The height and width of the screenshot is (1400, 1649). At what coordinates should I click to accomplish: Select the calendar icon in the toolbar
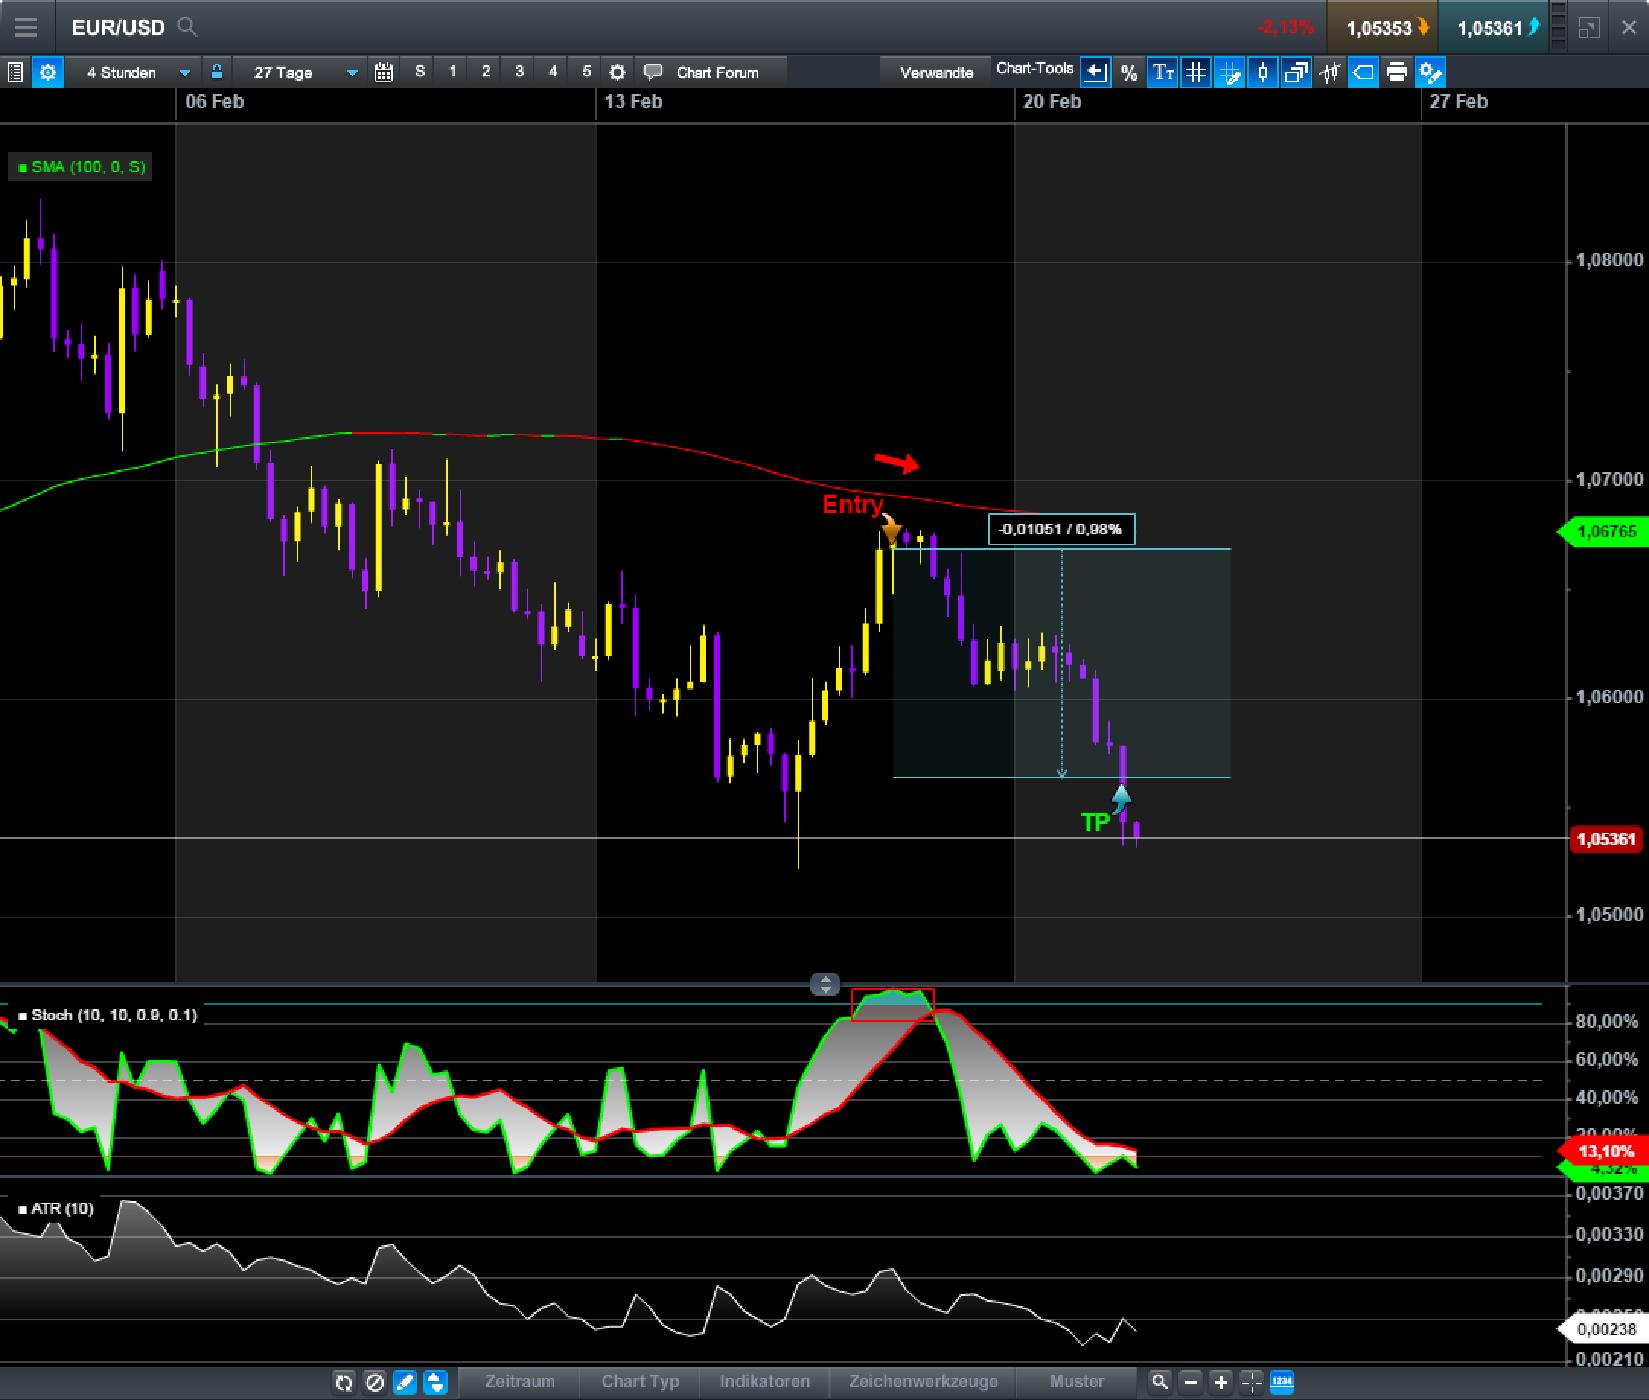click(383, 71)
